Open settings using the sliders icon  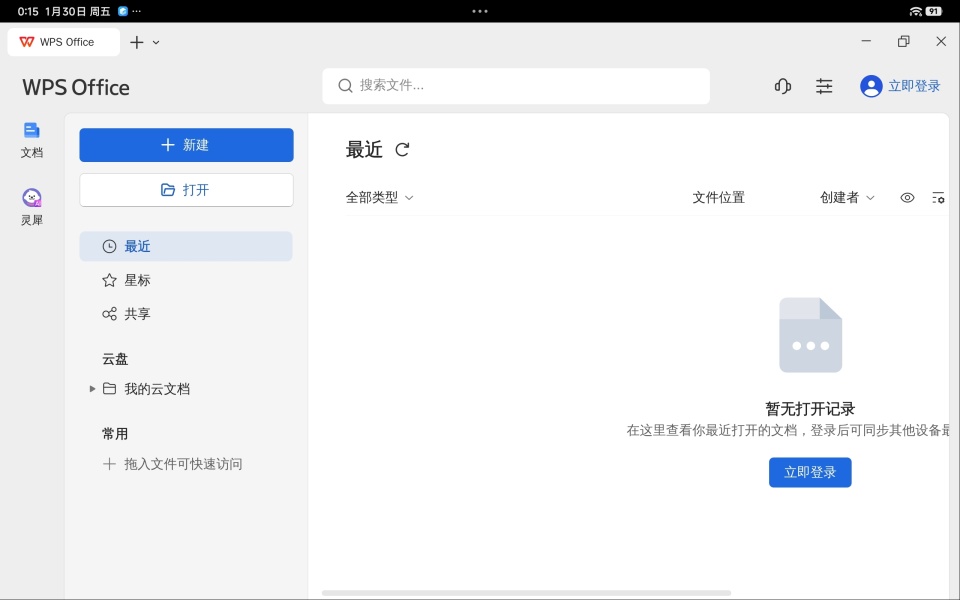coord(824,86)
